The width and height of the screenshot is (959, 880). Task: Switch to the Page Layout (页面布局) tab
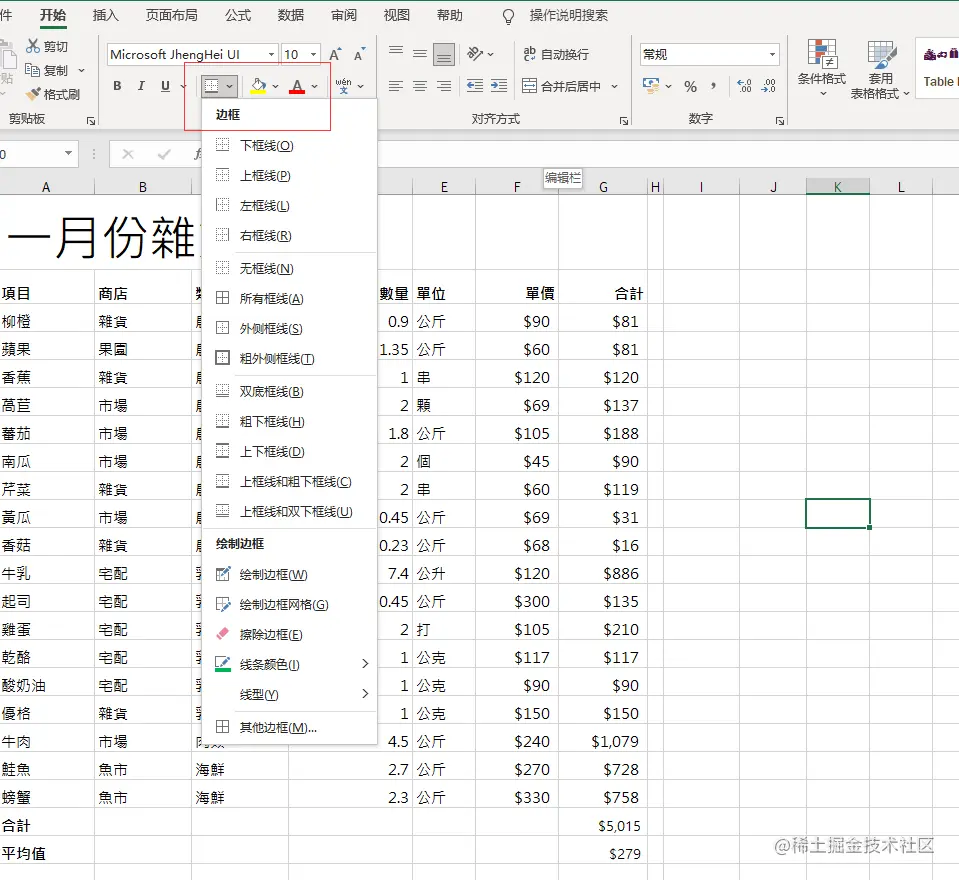click(171, 15)
